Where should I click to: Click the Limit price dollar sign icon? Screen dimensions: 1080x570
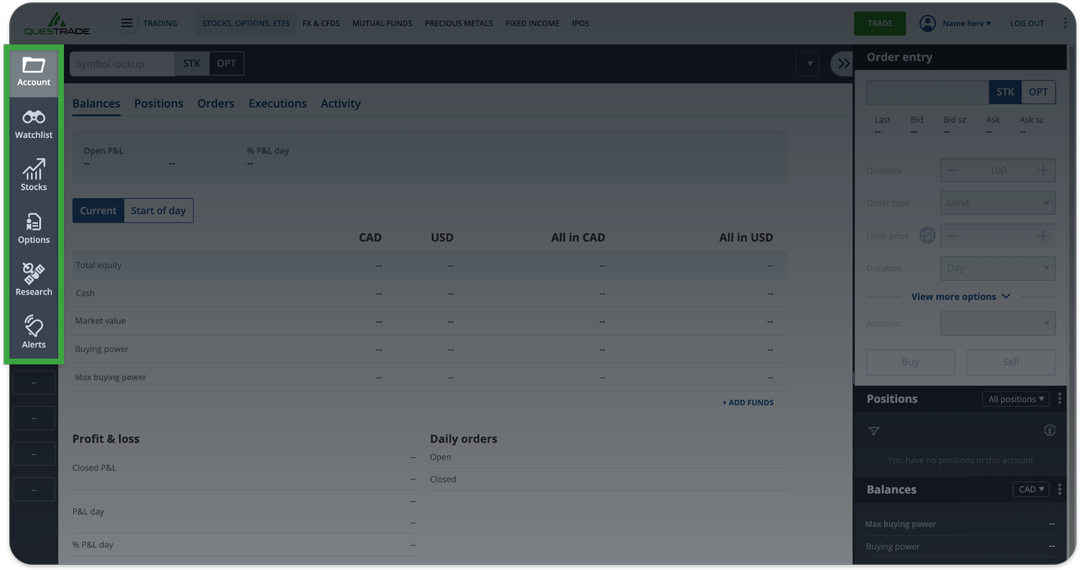point(927,235)
